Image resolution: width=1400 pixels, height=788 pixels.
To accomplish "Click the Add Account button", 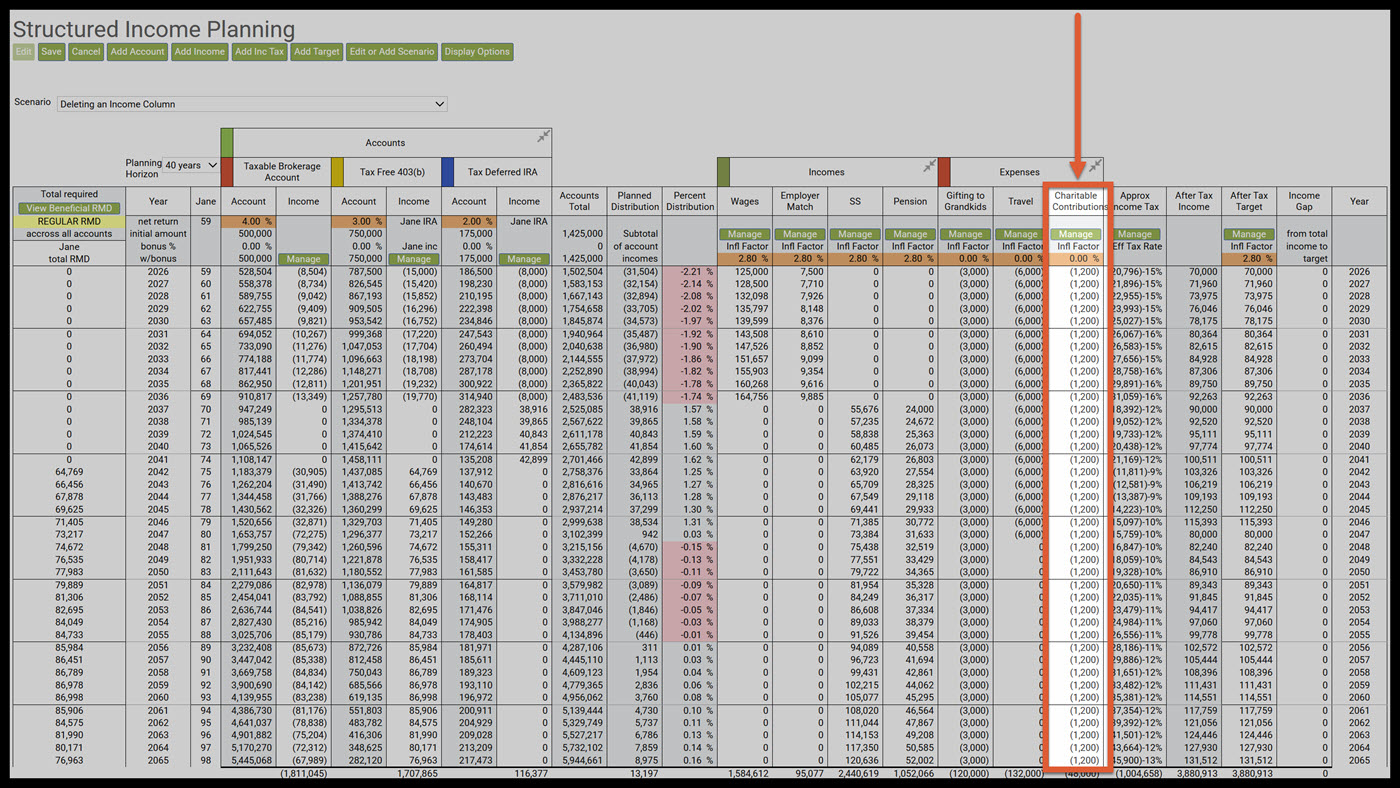I will [x=137, y=52].
